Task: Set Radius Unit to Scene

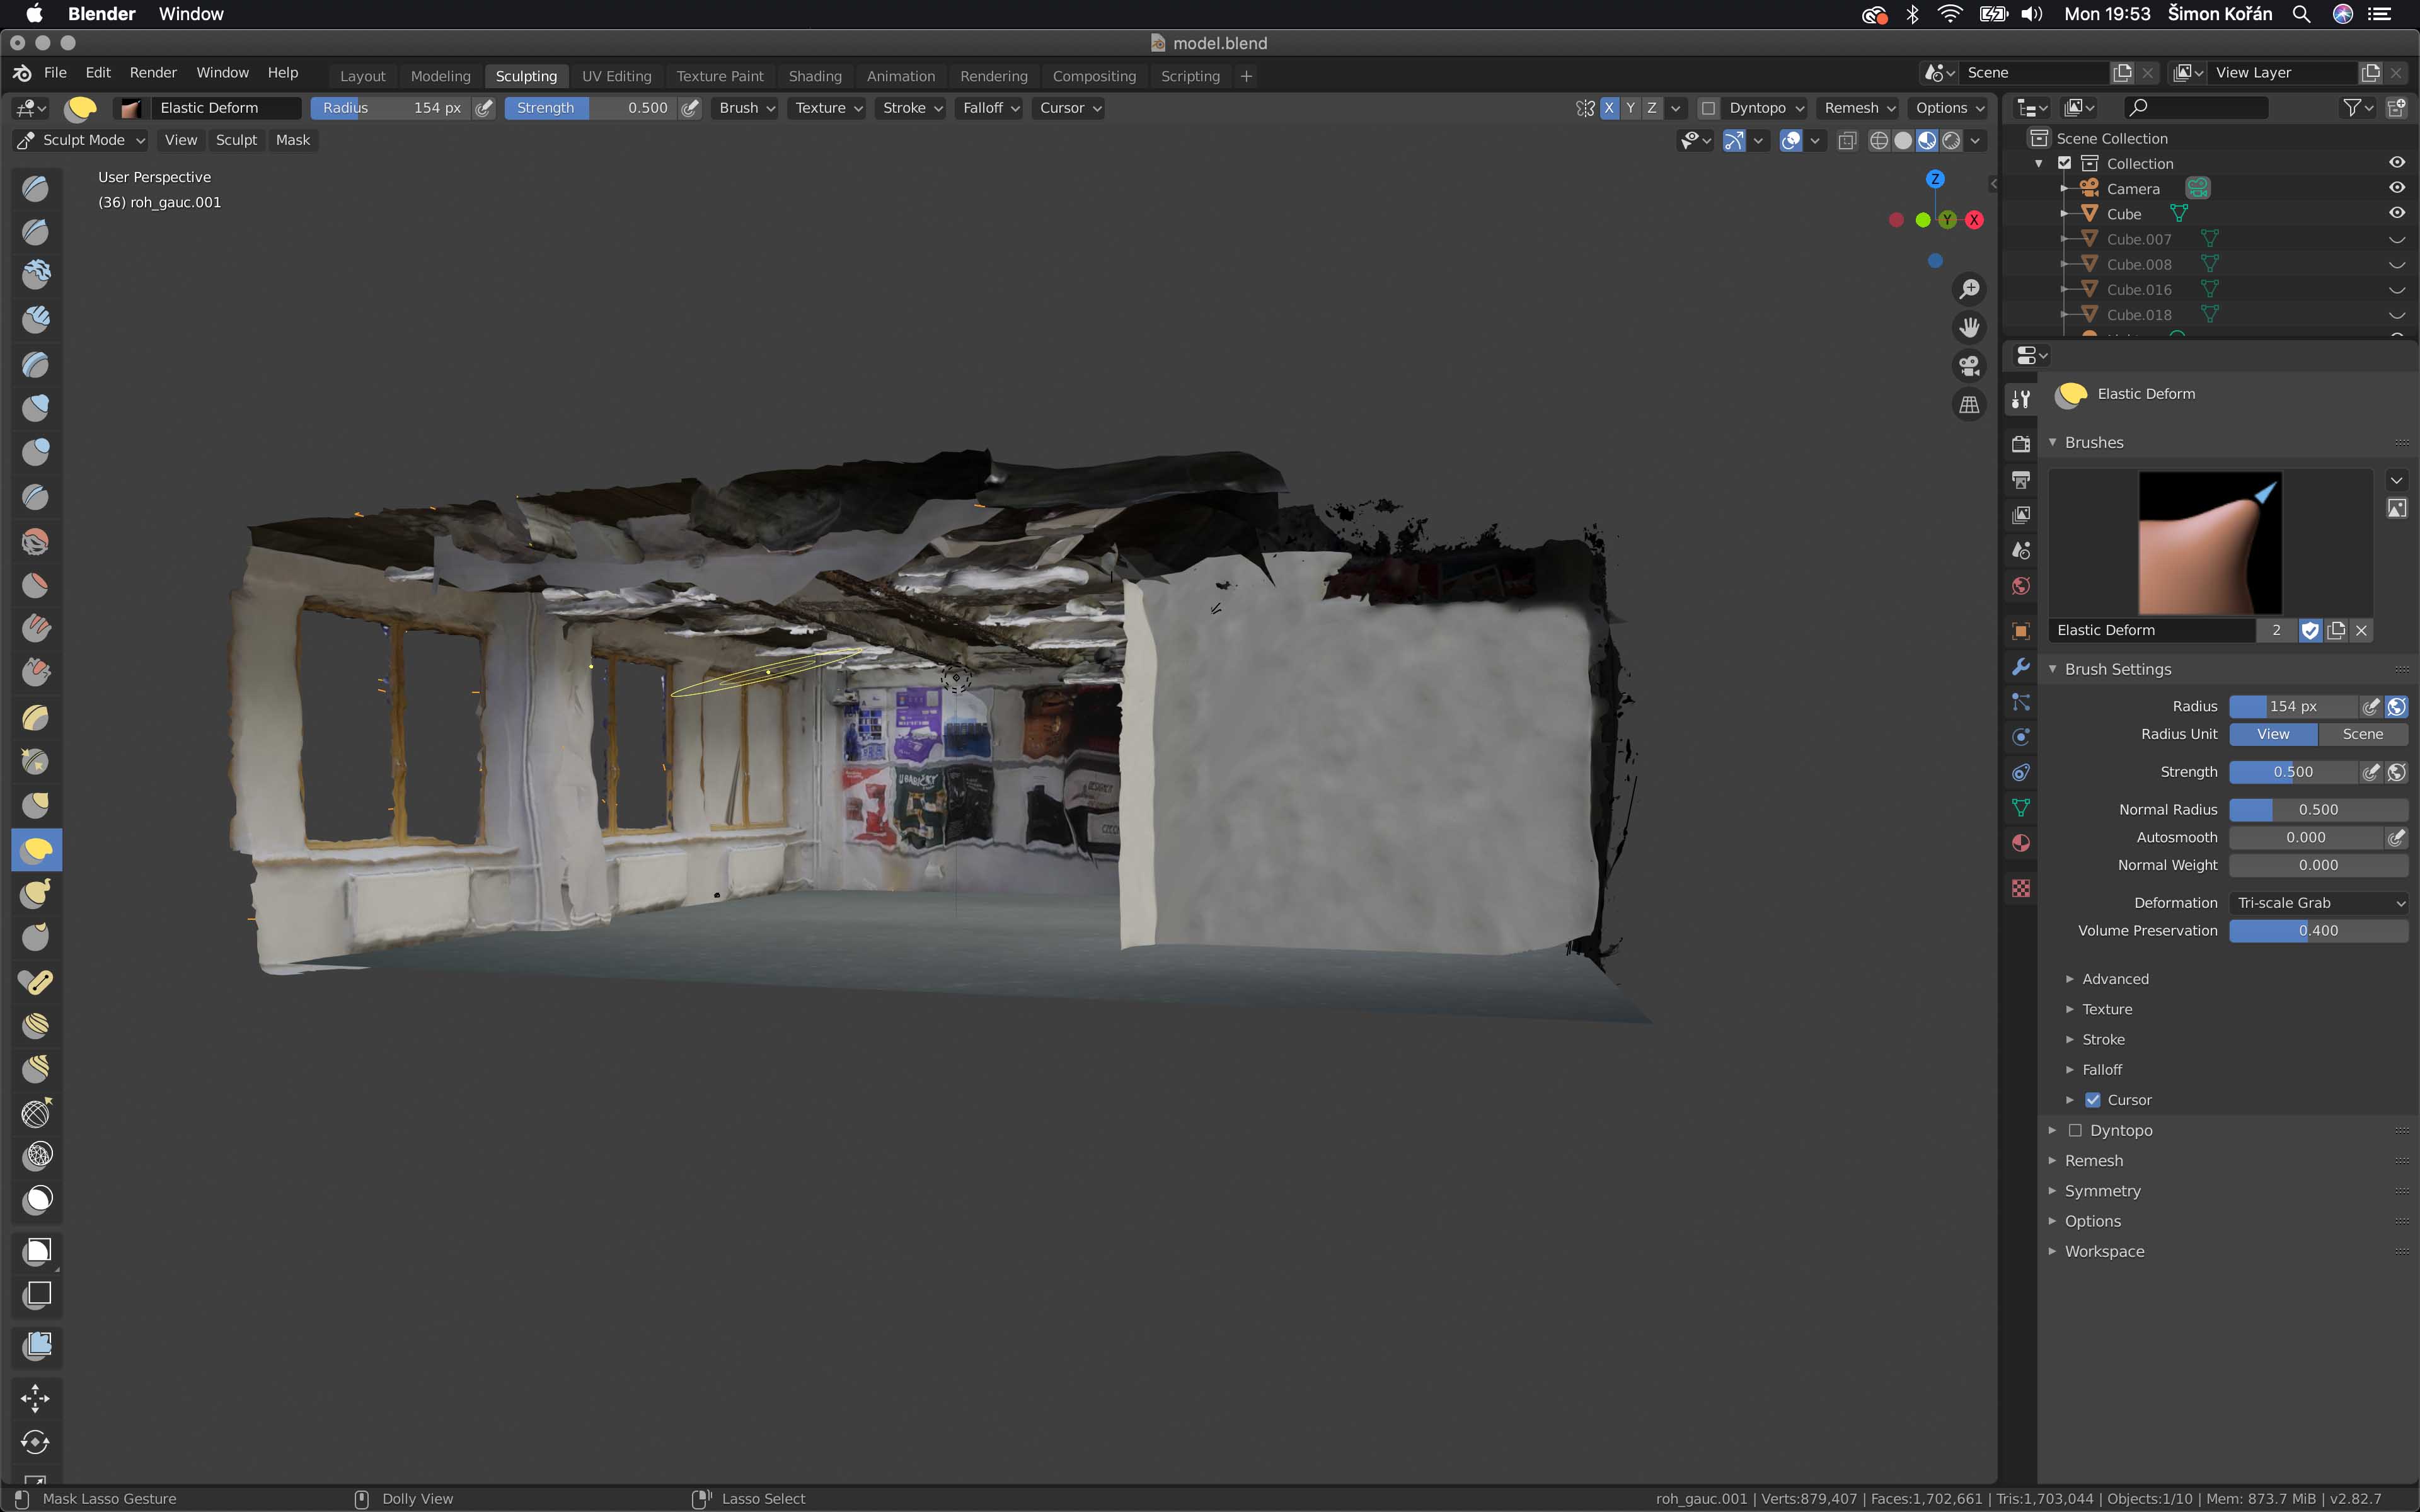Action: [x=2362, y=734]
